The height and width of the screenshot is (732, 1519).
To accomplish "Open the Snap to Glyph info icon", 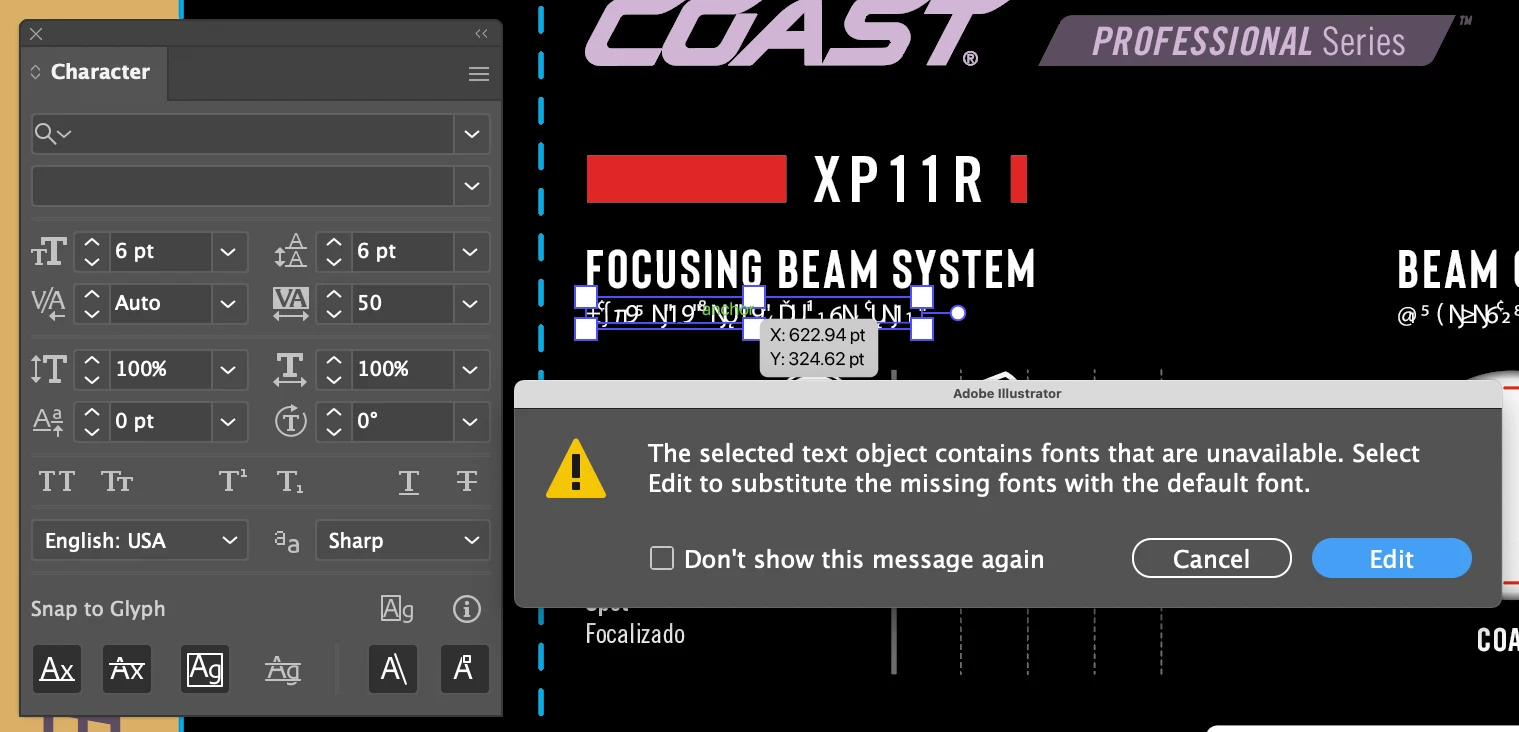I will [466, 609].
